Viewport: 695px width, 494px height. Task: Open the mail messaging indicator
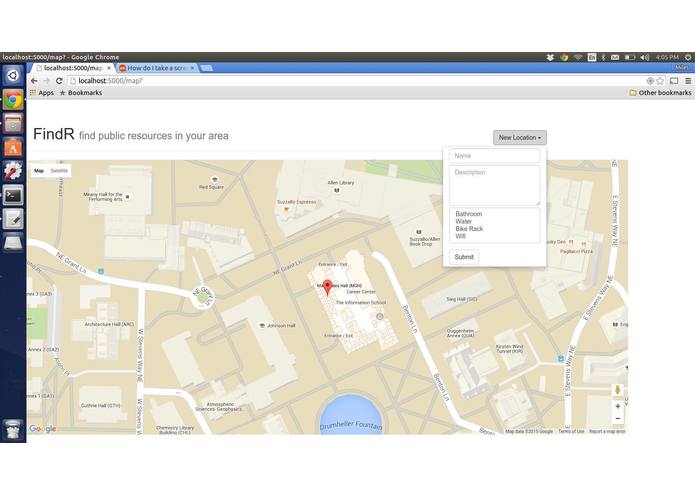615,57
